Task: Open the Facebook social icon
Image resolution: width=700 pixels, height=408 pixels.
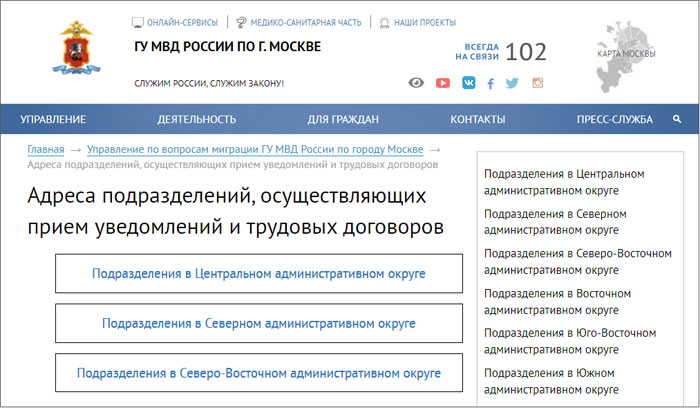Action: (490, 83)
